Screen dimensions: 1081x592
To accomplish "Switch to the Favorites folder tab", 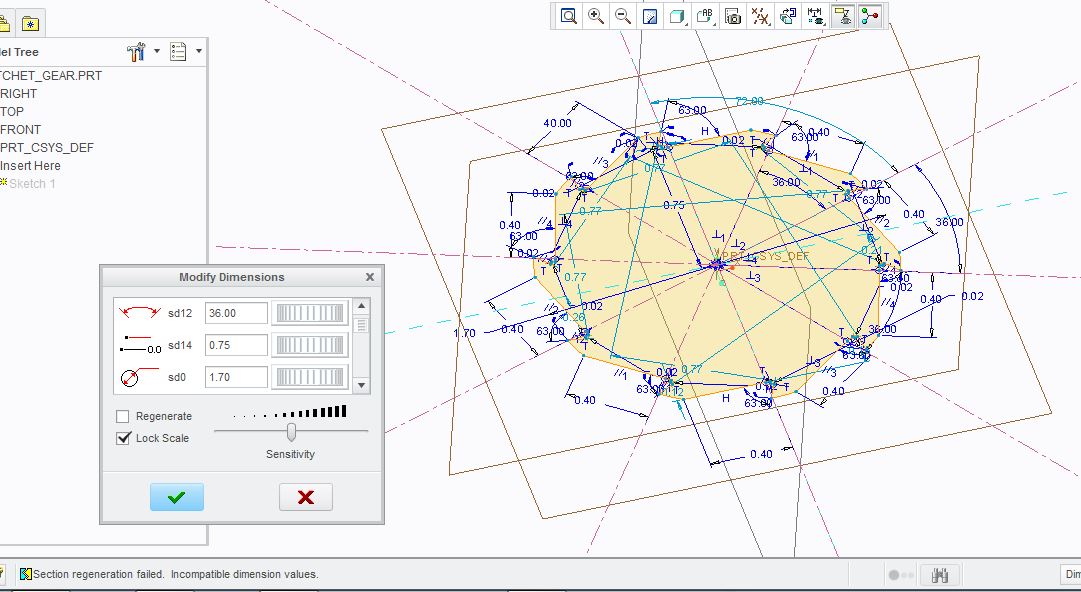I will 30,24.
